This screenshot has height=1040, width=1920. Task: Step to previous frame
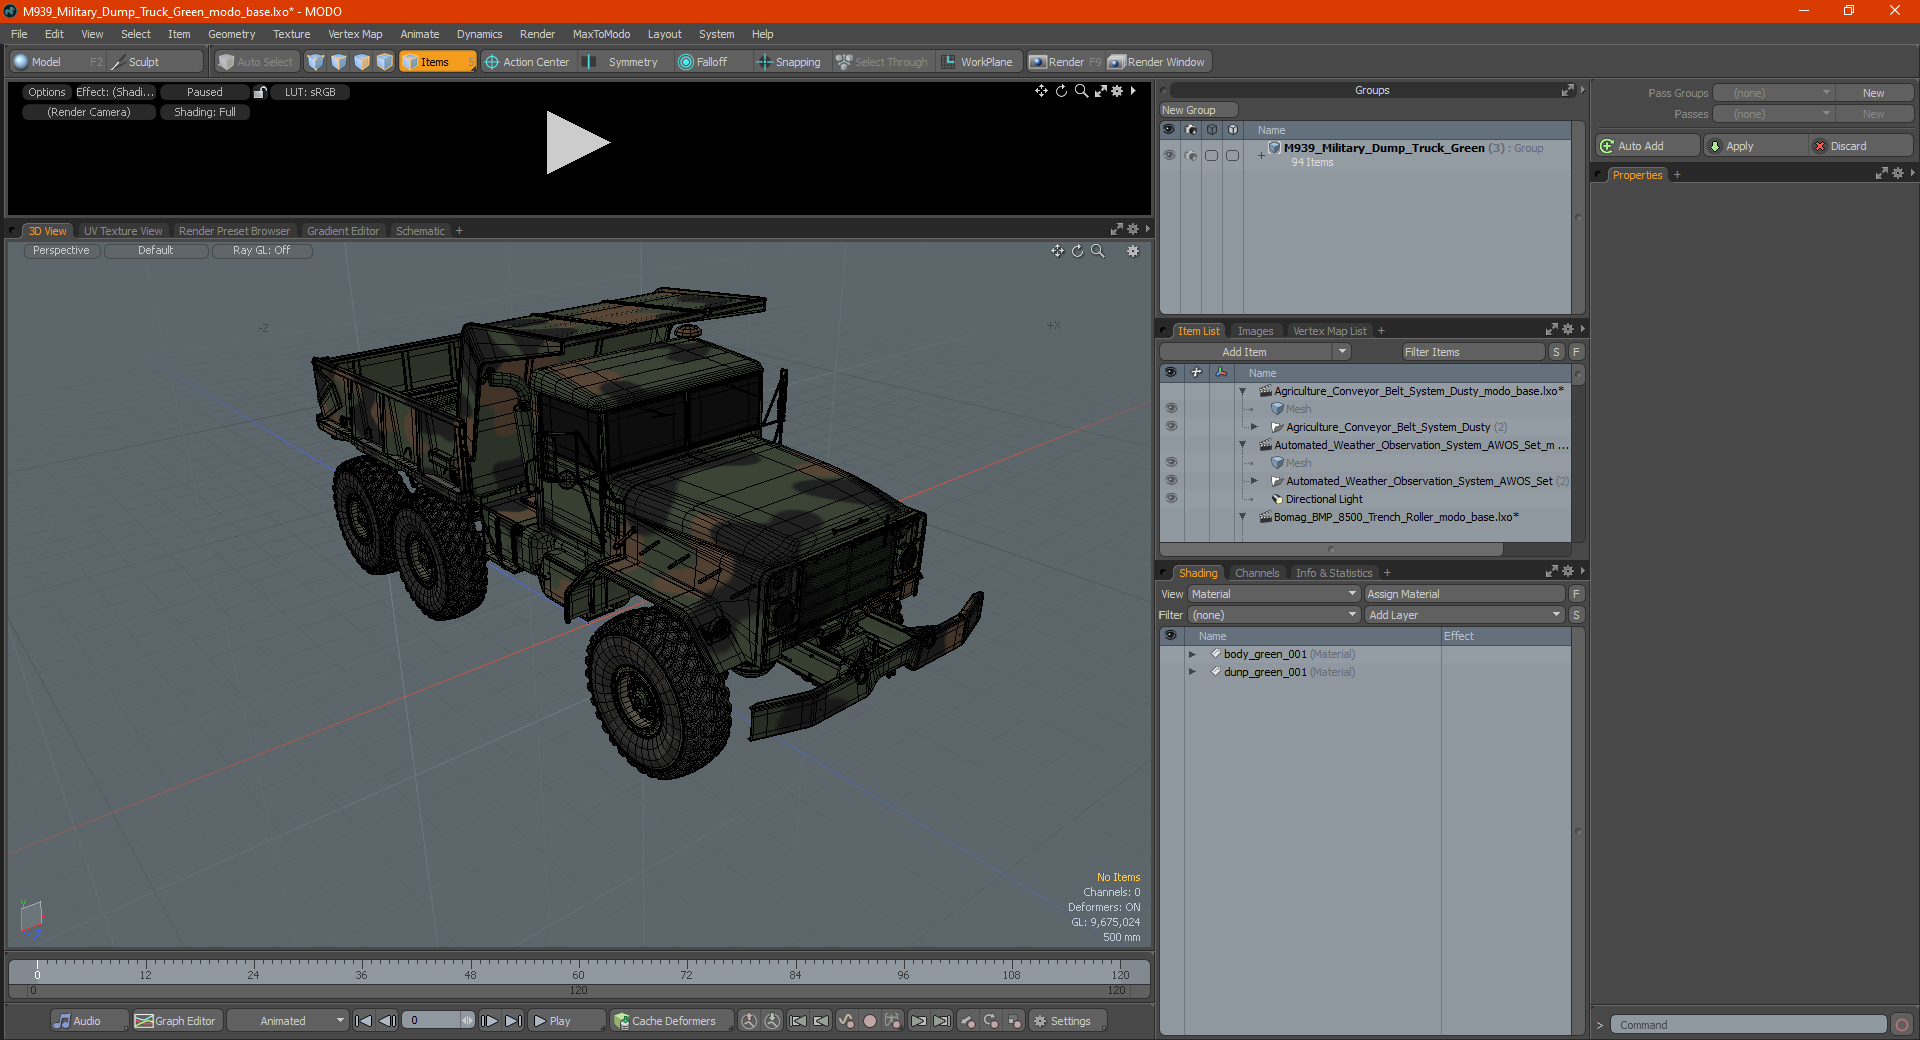pos(387,1021)
